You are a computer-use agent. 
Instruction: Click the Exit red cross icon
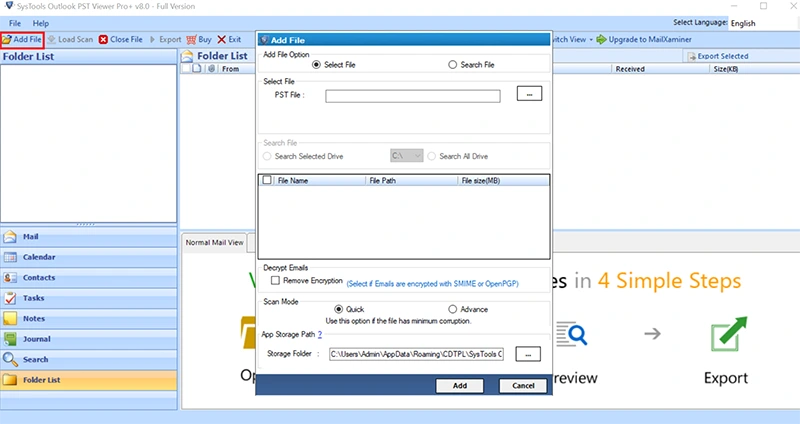(x=221, y=39)
